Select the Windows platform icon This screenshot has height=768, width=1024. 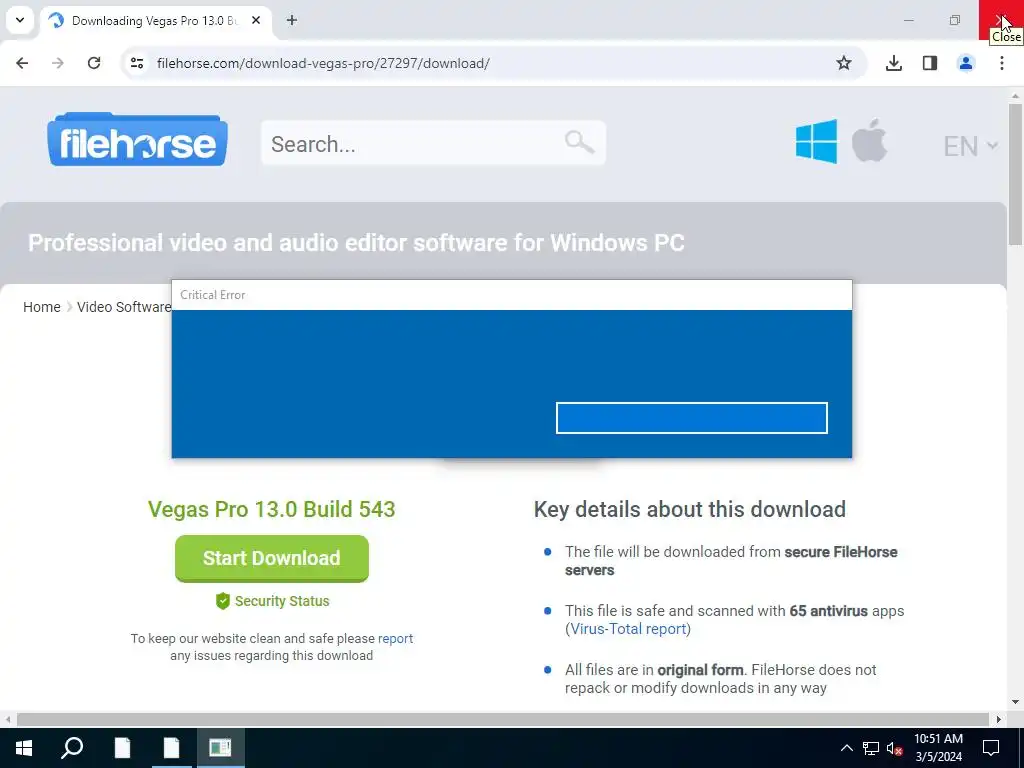(816, 141)
